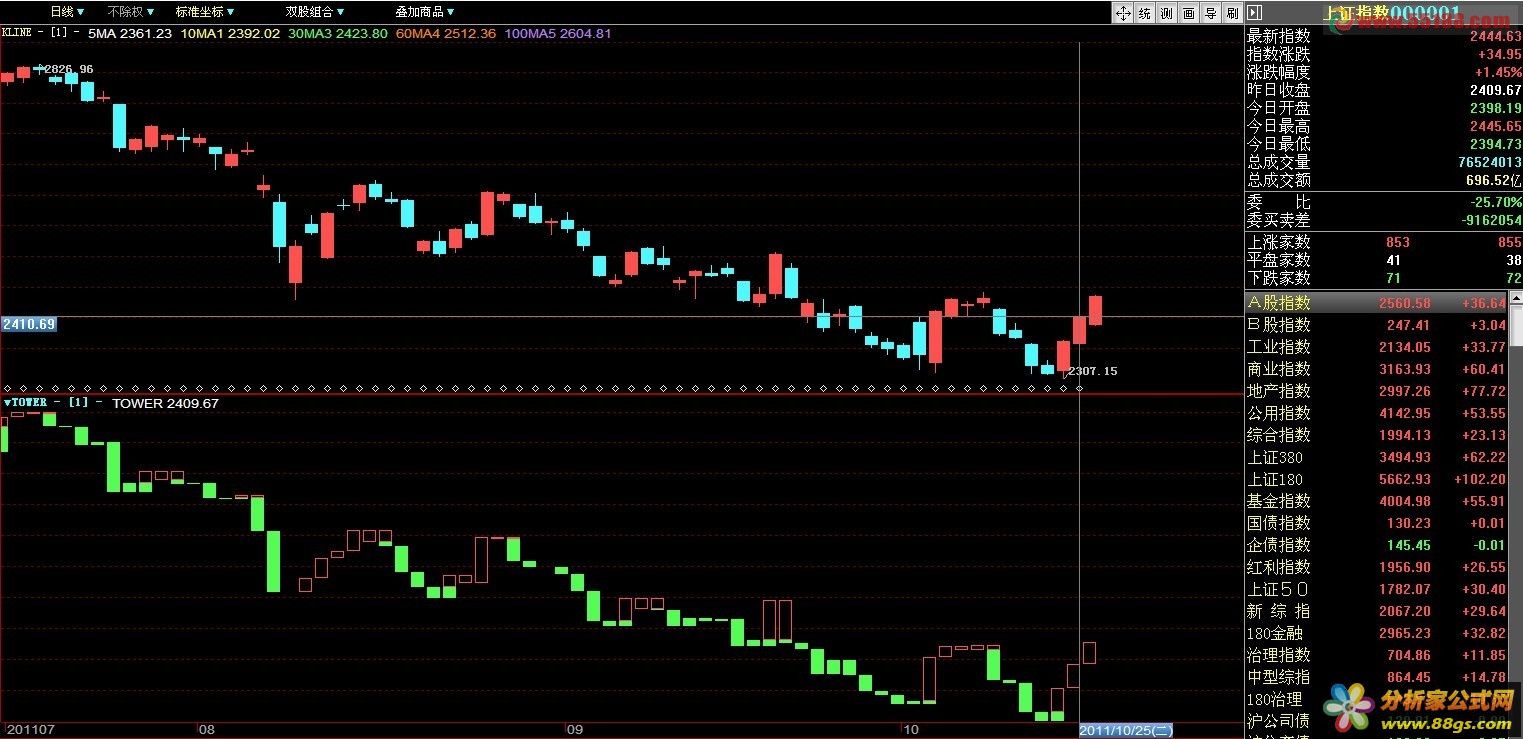
Task: Select the A股指数 row
Action: click(1376, 303)
